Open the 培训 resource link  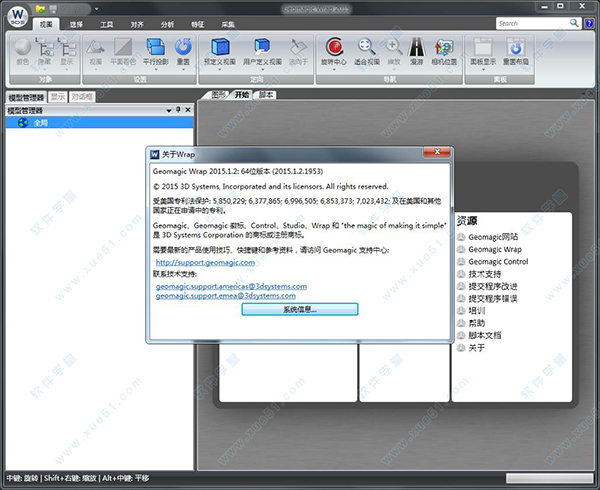477,311
